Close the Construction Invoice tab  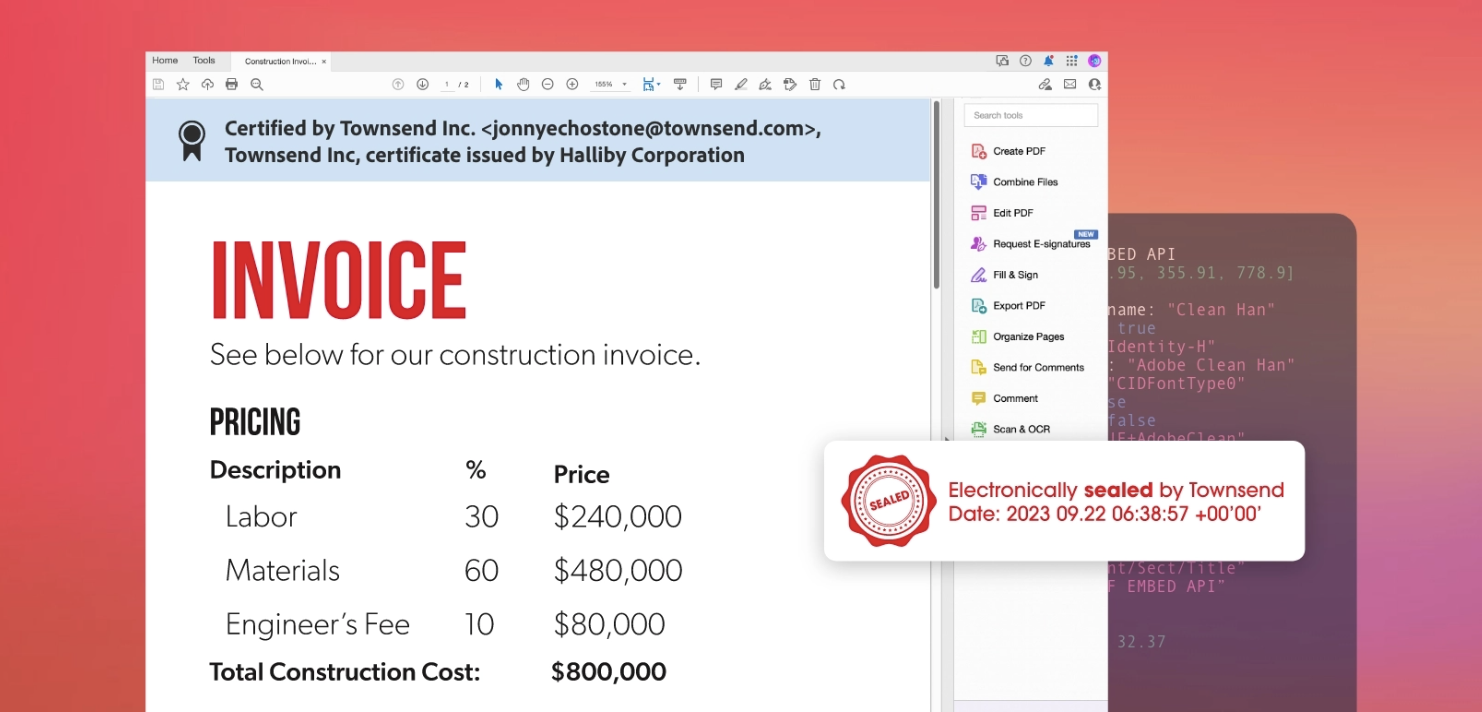click(324, 62)
